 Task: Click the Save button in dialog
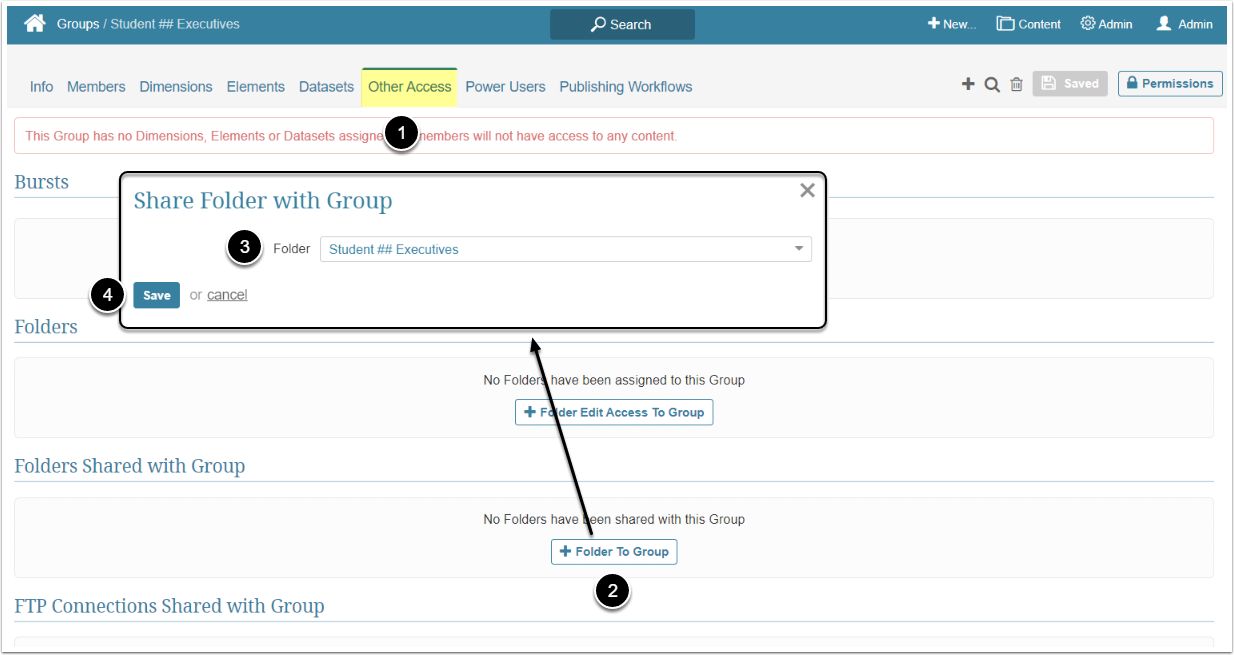click(x=157, y=295)
